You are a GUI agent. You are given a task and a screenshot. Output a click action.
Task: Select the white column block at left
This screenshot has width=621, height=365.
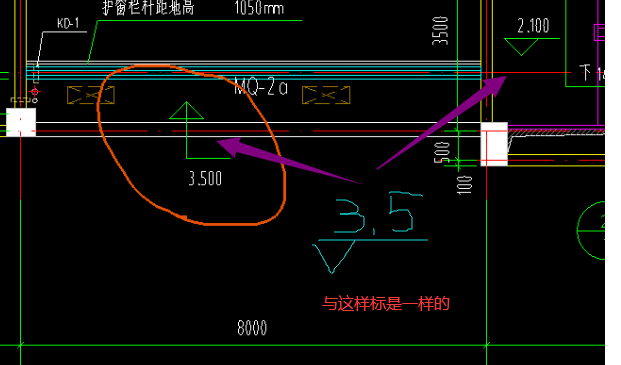coord(21,122)
